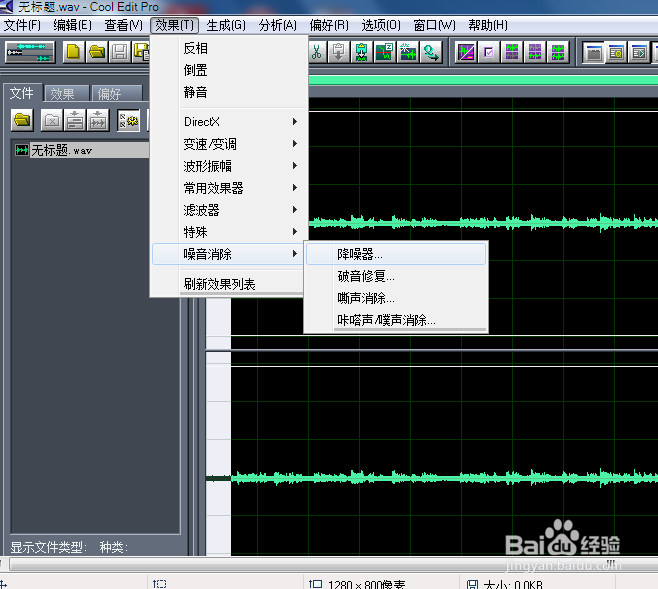Expand the 波形振幅 submenu
This screenshot has height=589, width=658.
(x=229, y=166)
